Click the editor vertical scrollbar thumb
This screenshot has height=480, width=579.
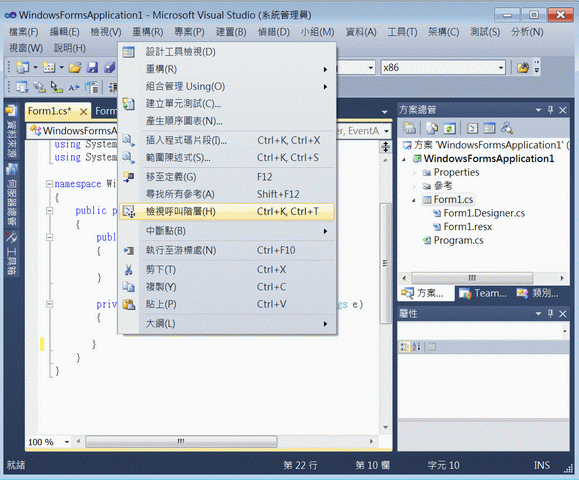coord(386,263)
